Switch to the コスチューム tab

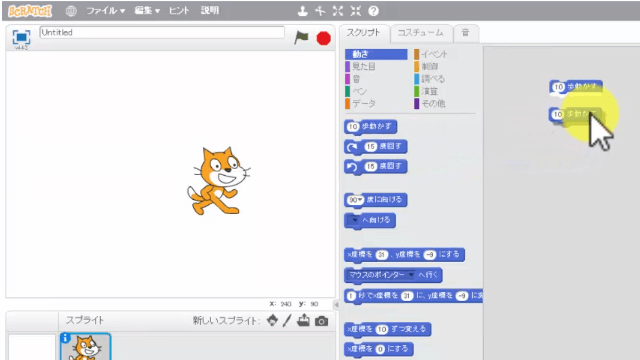click(420, 33)
